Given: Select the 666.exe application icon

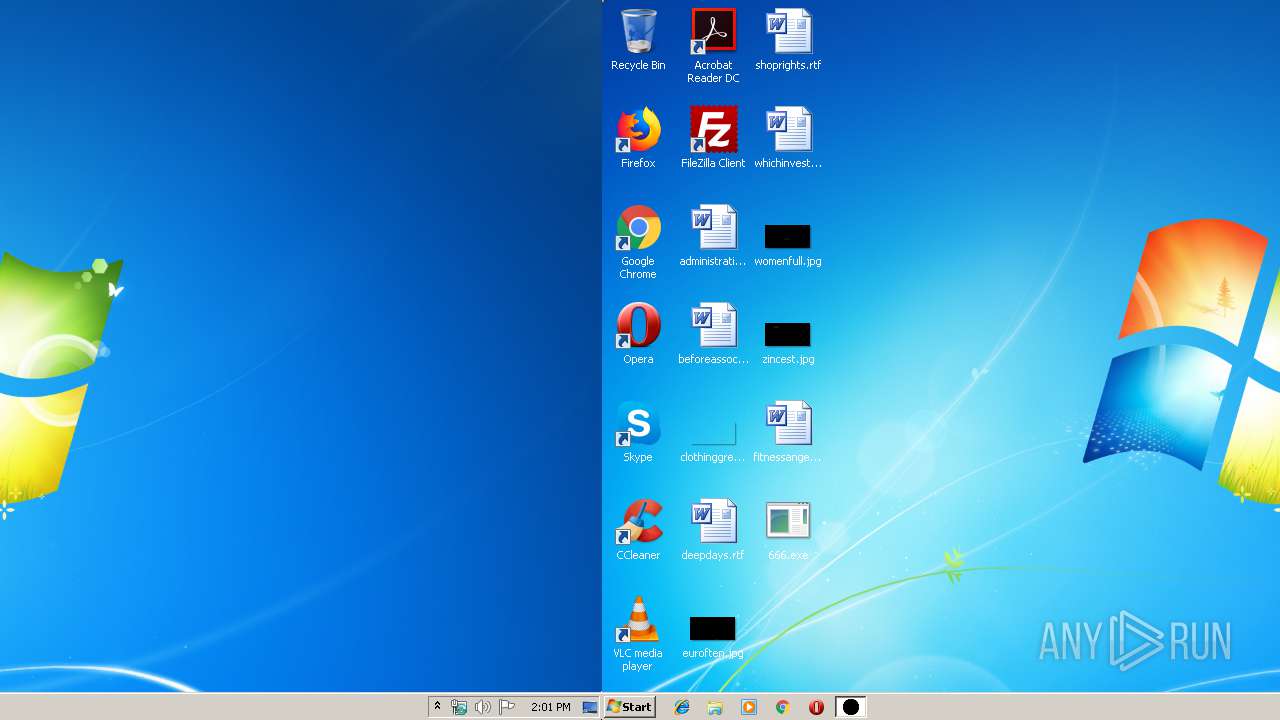Looking at the screenshot, I should pyautogui.click(x=788, y=530).
